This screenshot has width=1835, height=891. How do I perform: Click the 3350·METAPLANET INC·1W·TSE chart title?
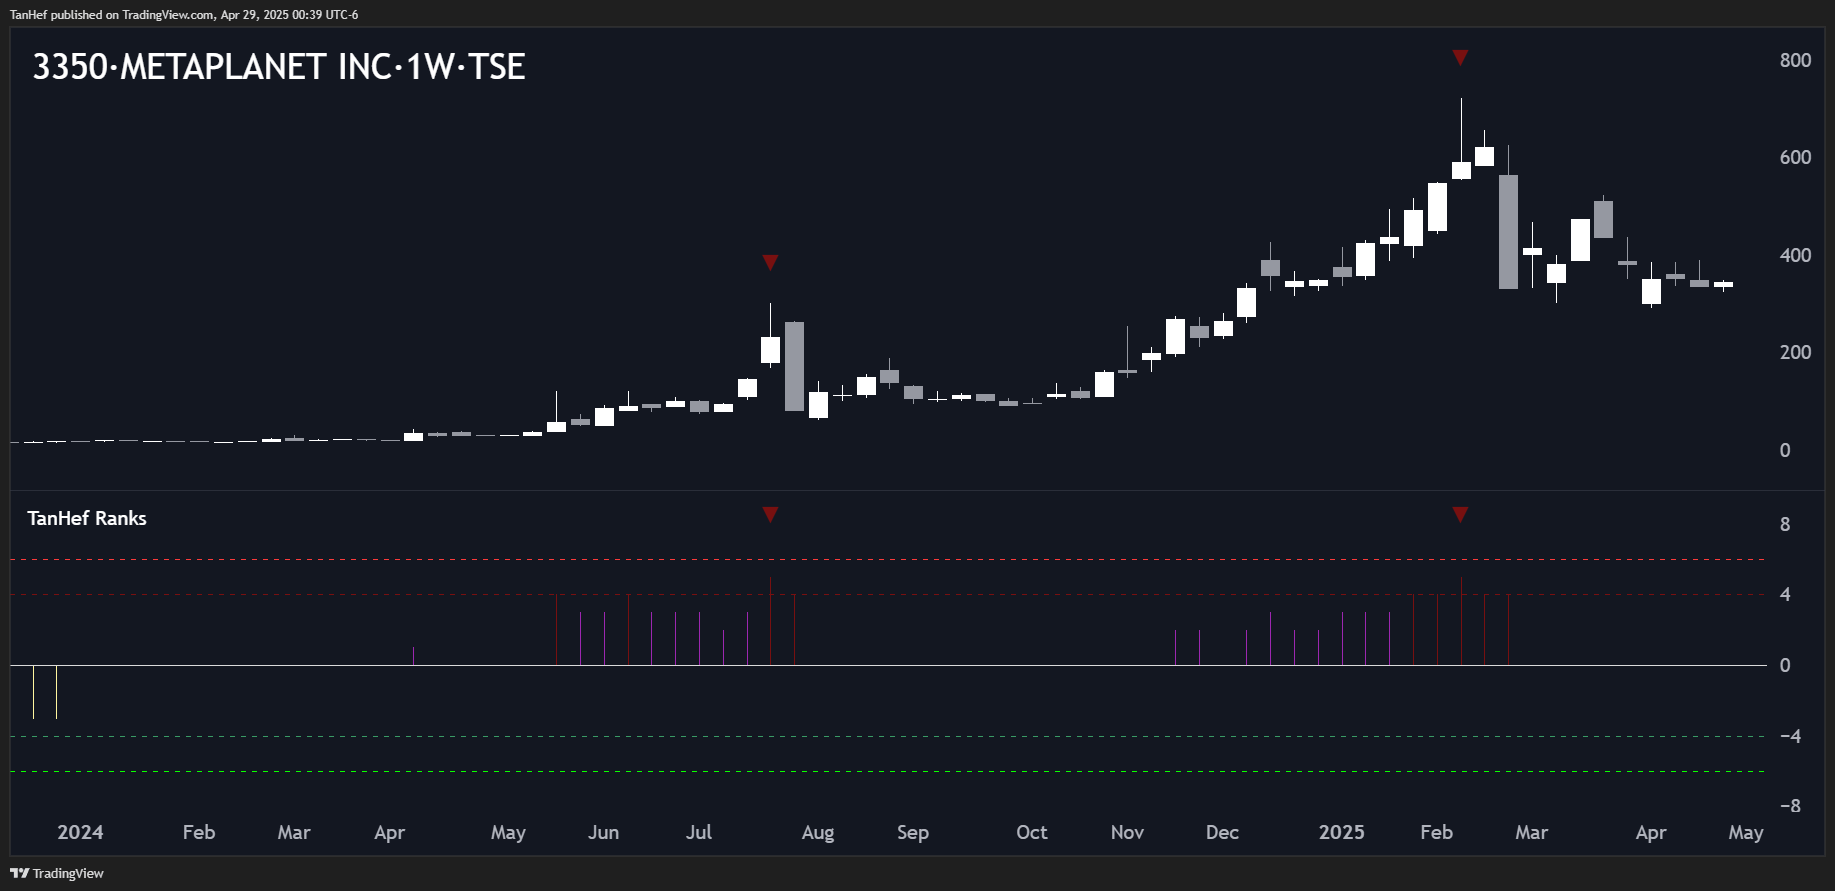[x=279, y=67]
